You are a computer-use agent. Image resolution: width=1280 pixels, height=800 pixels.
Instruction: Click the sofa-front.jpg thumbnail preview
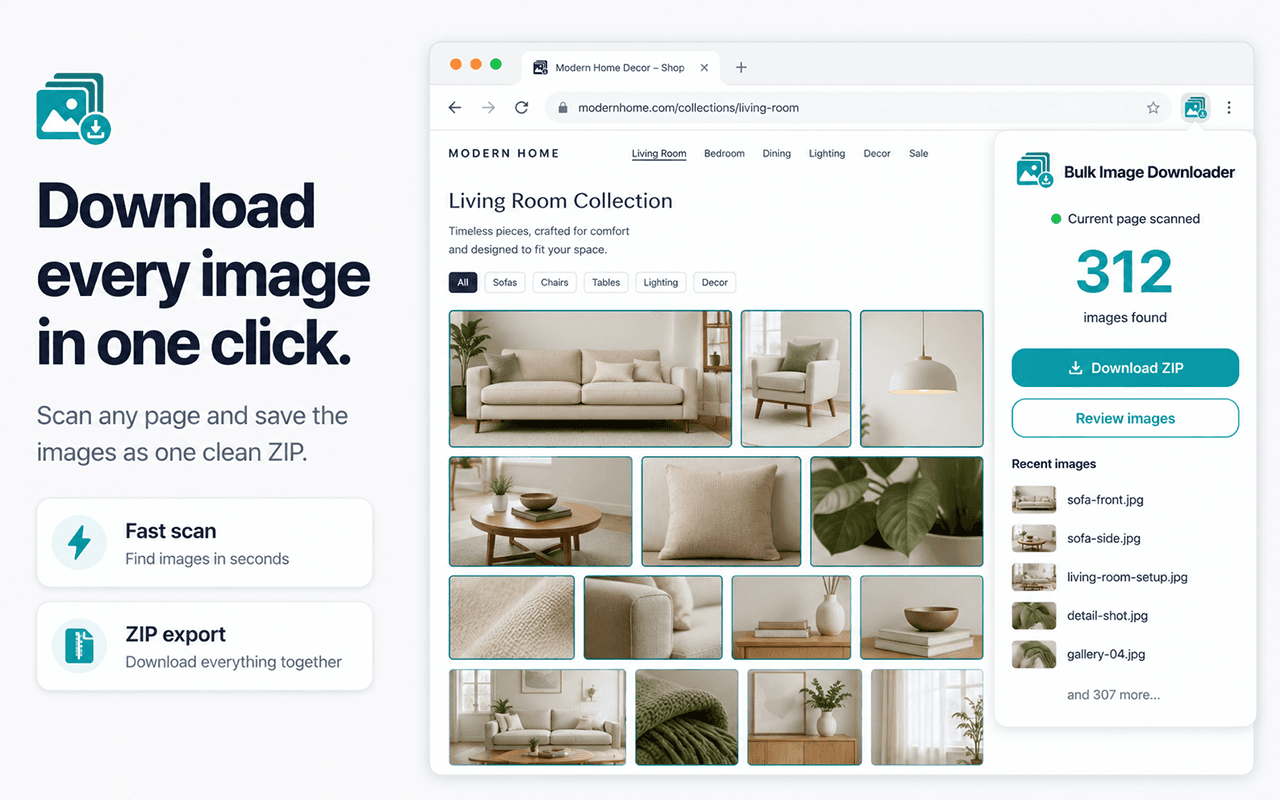click(1034, 499)
